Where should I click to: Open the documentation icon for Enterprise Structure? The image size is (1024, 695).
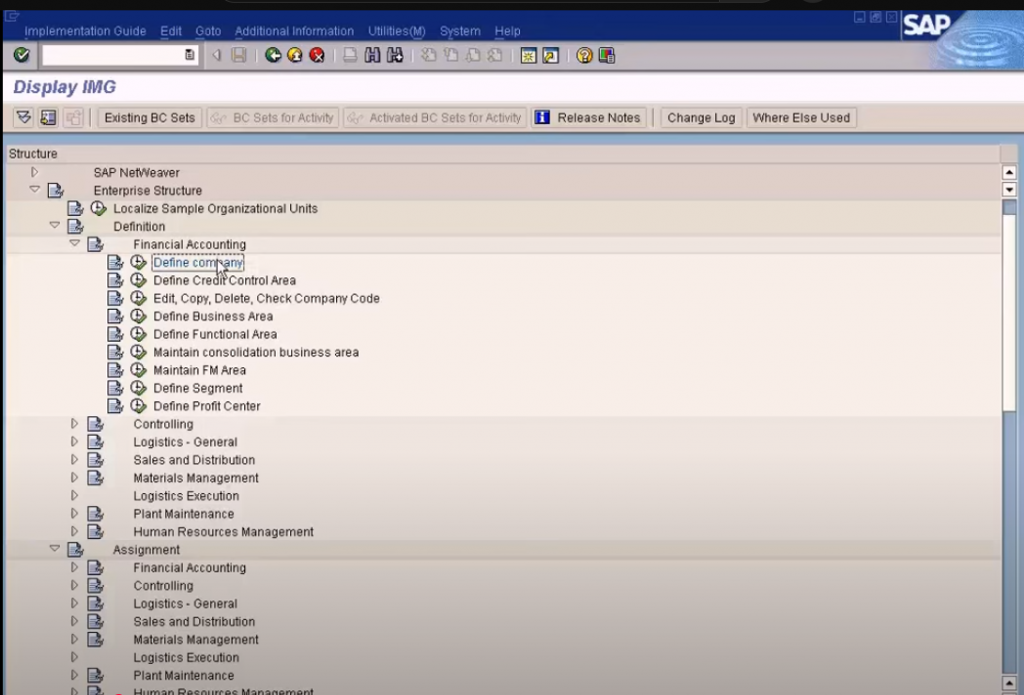coord(56,190)
